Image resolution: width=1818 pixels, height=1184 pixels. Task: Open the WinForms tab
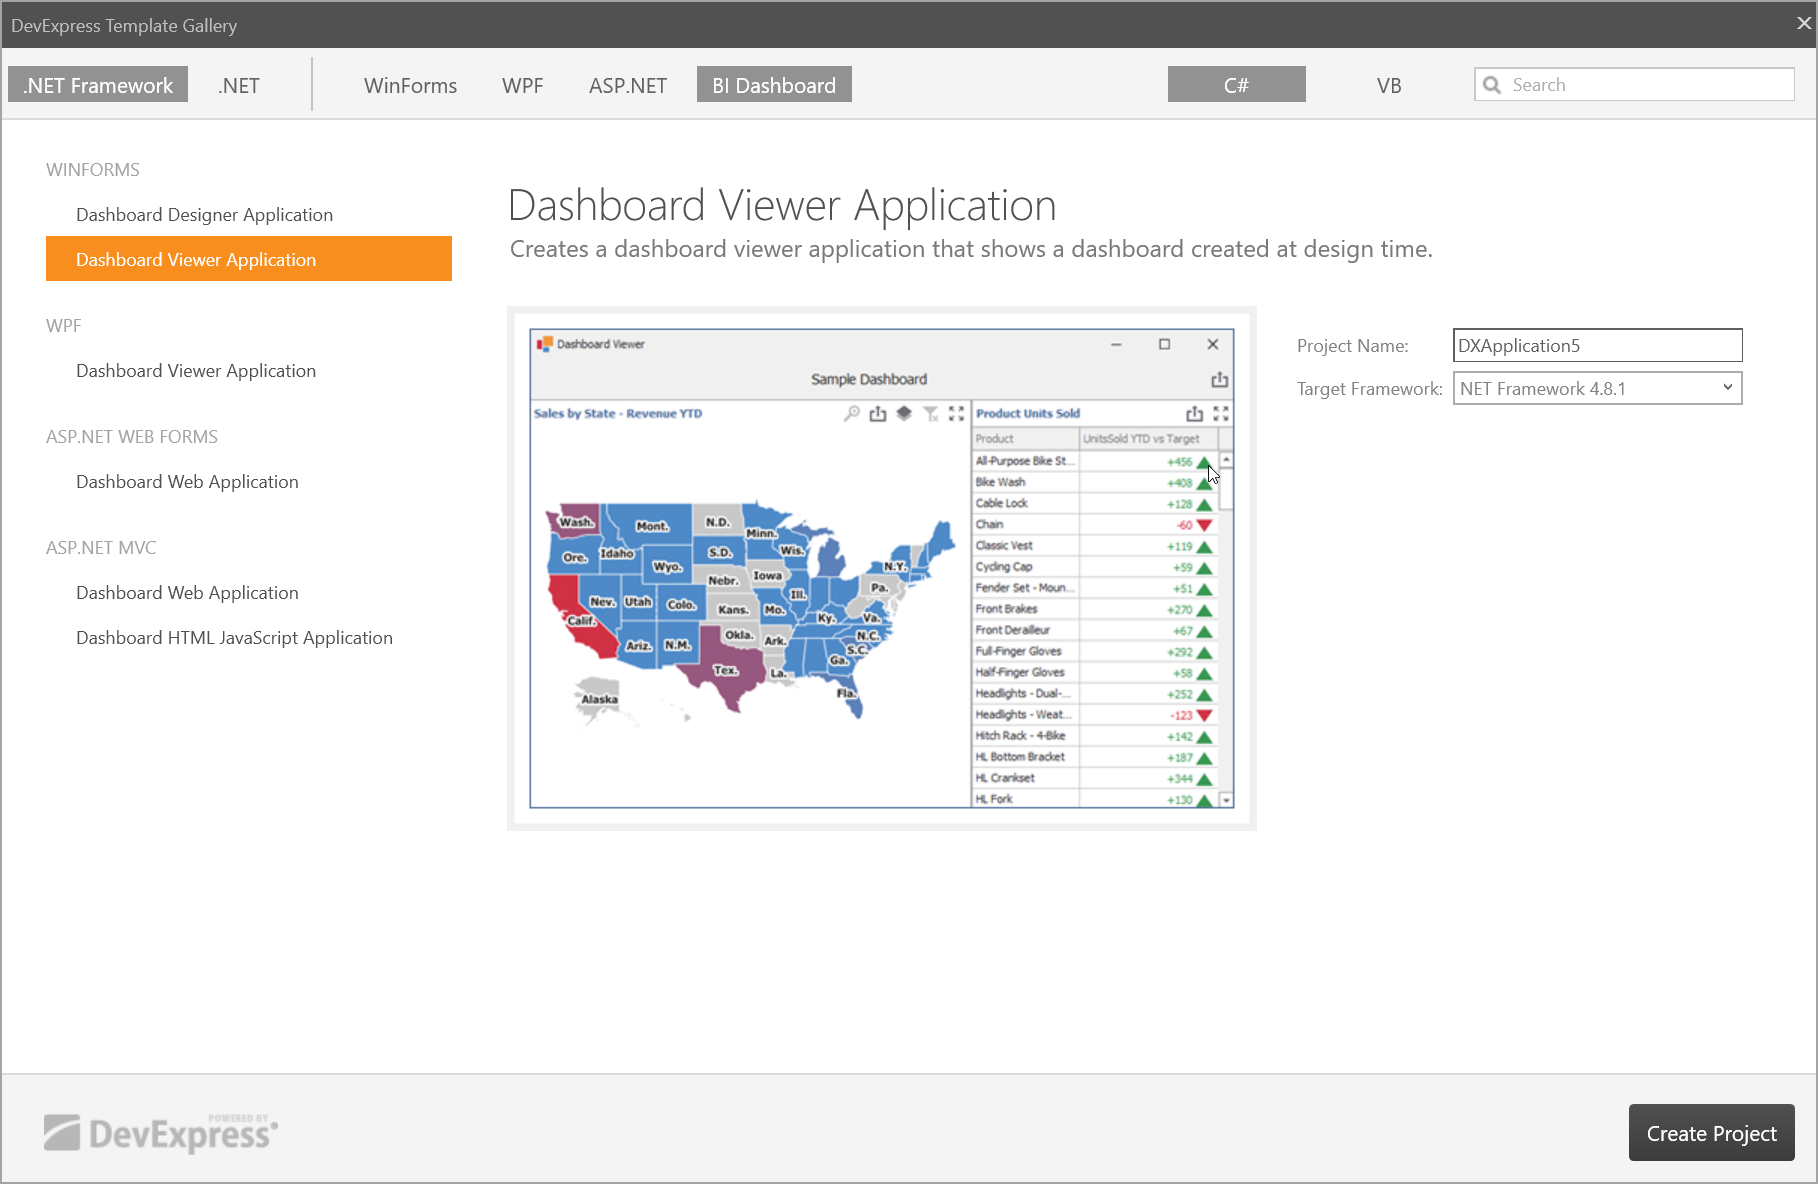[x=410, y=85]
